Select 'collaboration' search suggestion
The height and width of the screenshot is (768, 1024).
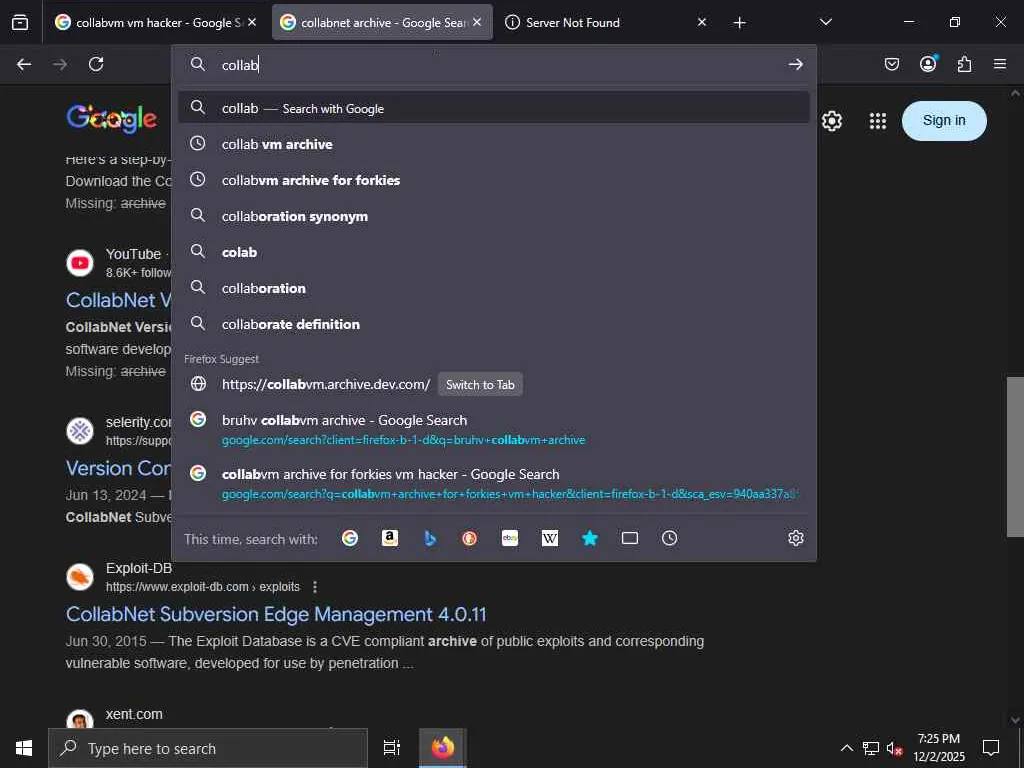(494, 287)
